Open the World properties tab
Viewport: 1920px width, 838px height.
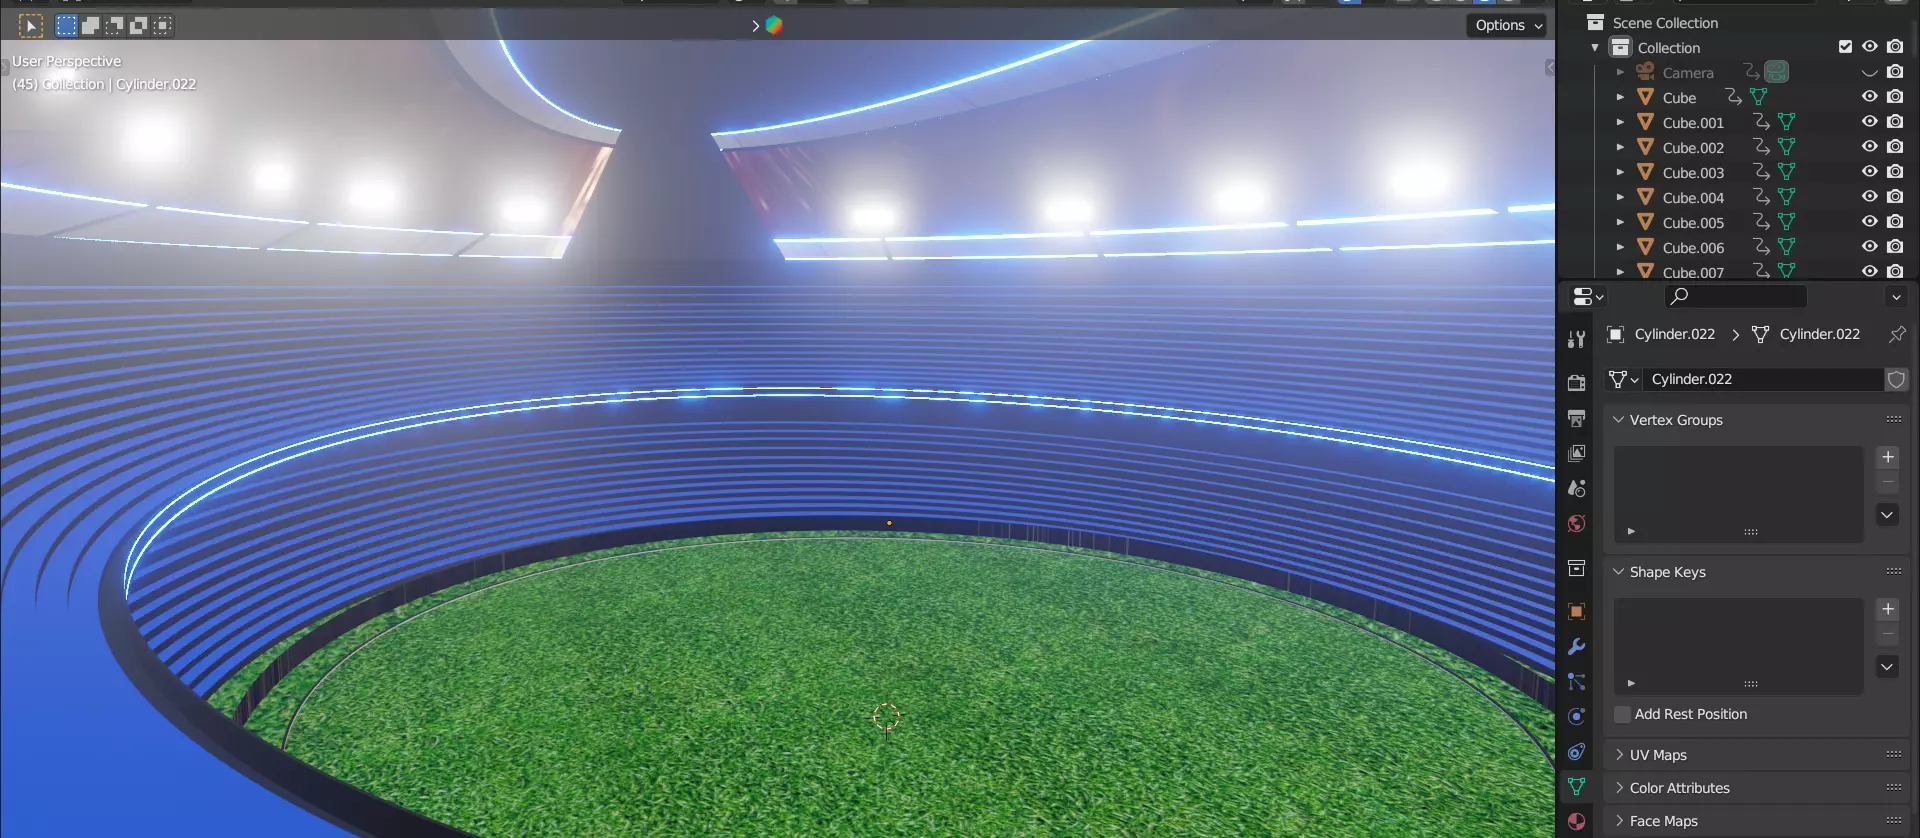tap(1577, 523)
